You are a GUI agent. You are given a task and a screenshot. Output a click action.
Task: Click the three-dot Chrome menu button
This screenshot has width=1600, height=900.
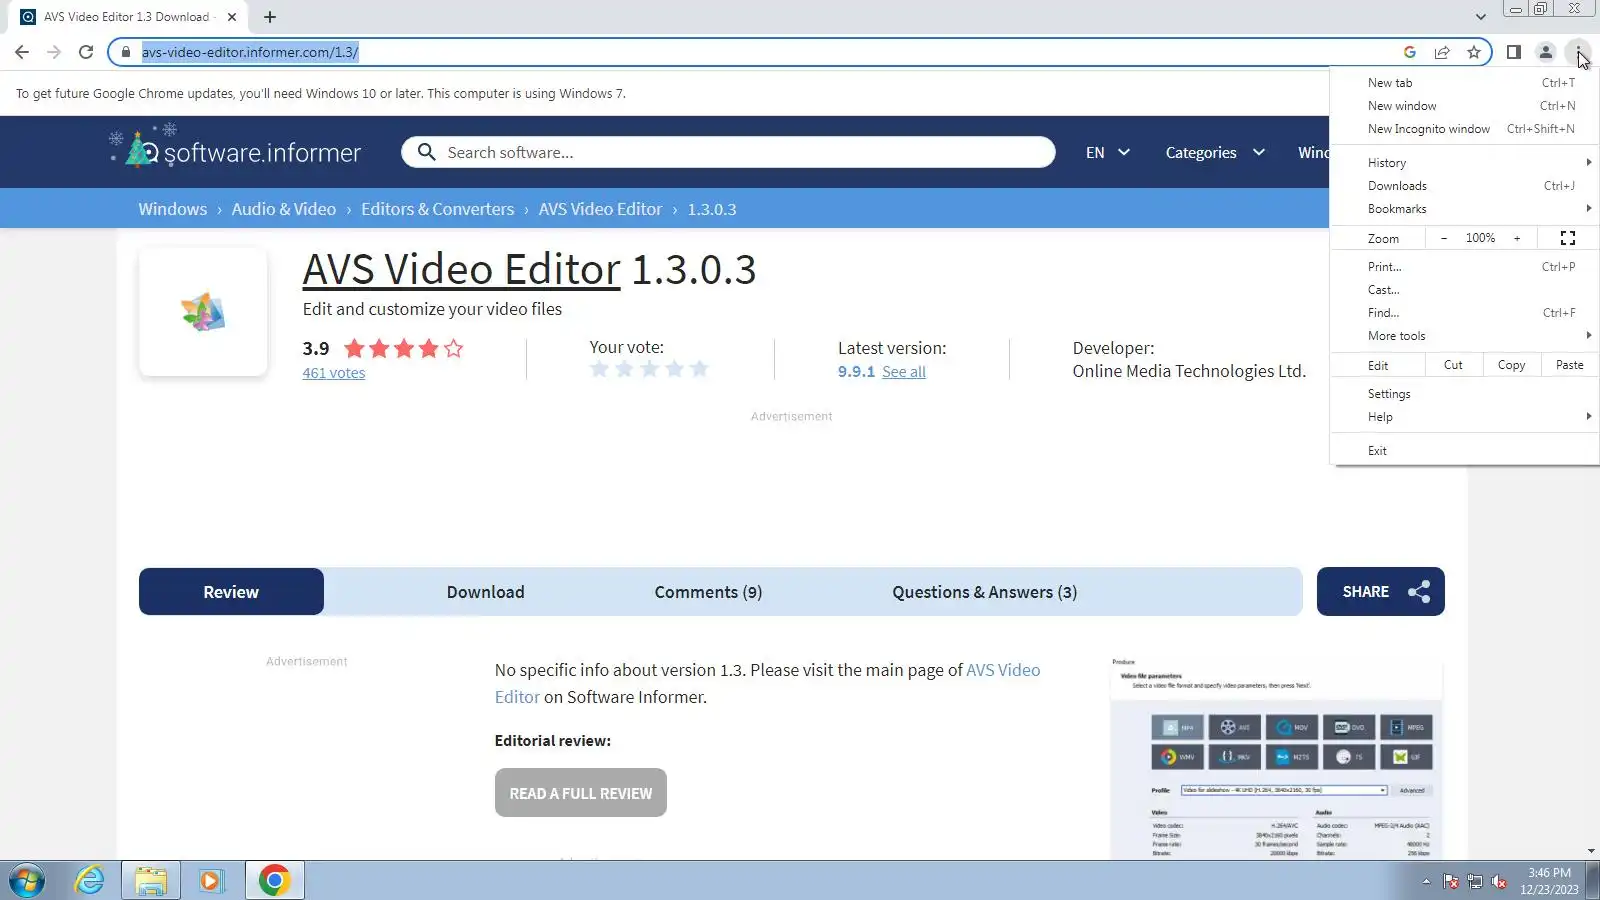tap(1578, 52)
